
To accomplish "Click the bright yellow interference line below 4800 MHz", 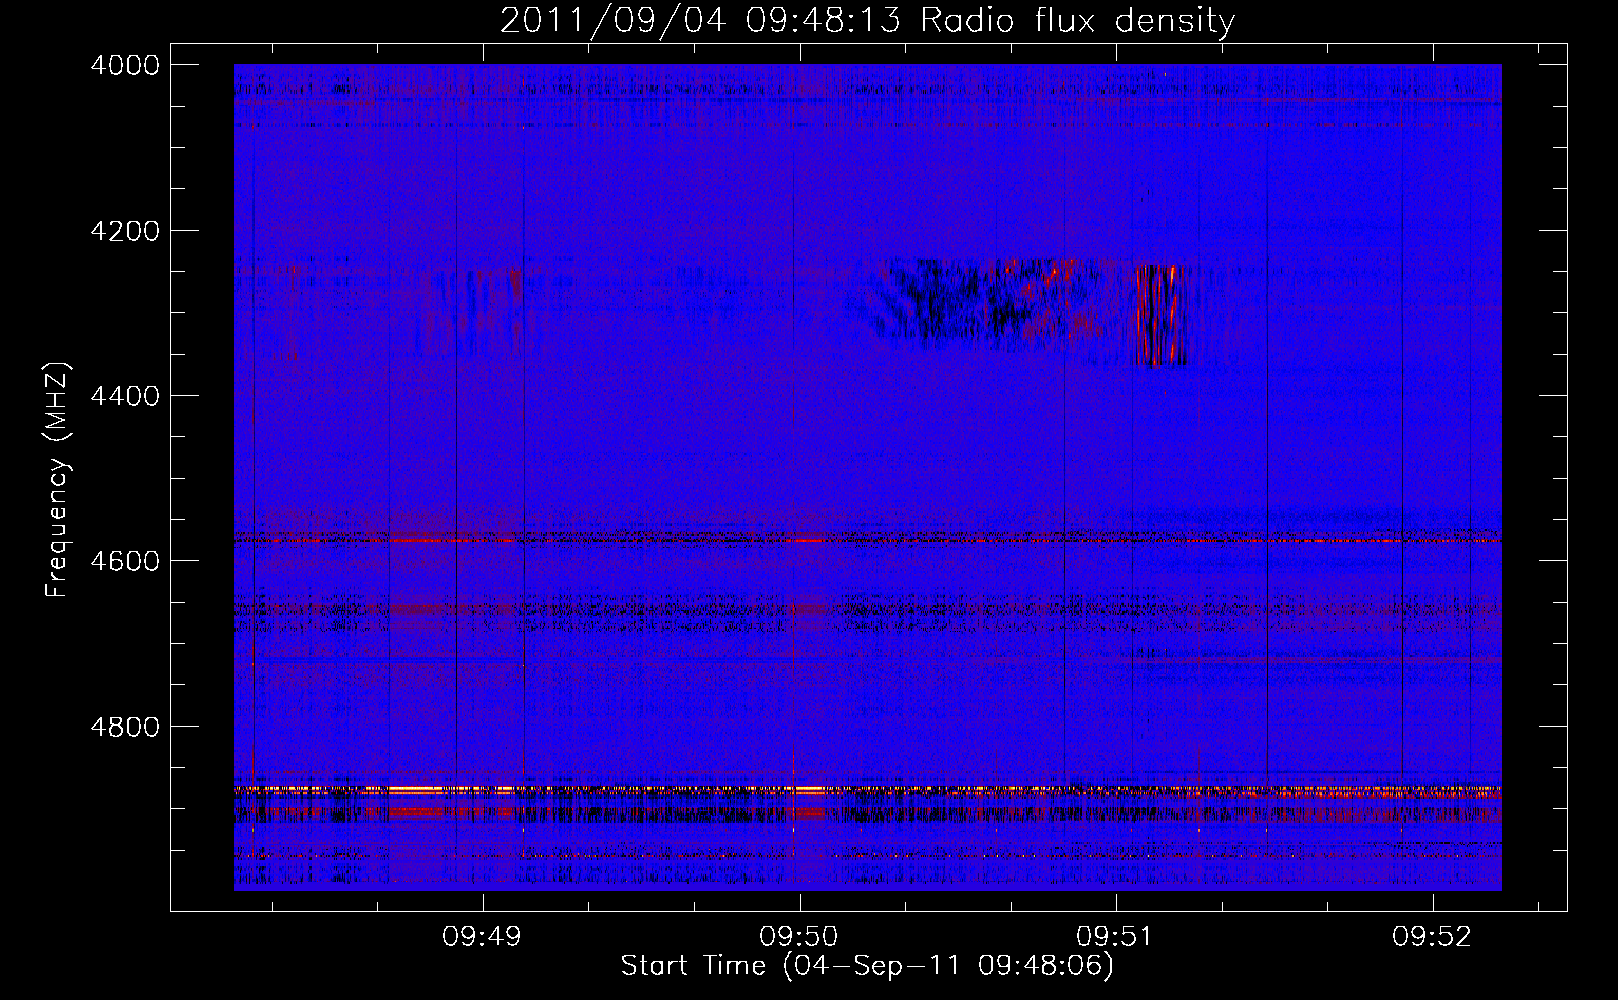I will coord(867,789).
